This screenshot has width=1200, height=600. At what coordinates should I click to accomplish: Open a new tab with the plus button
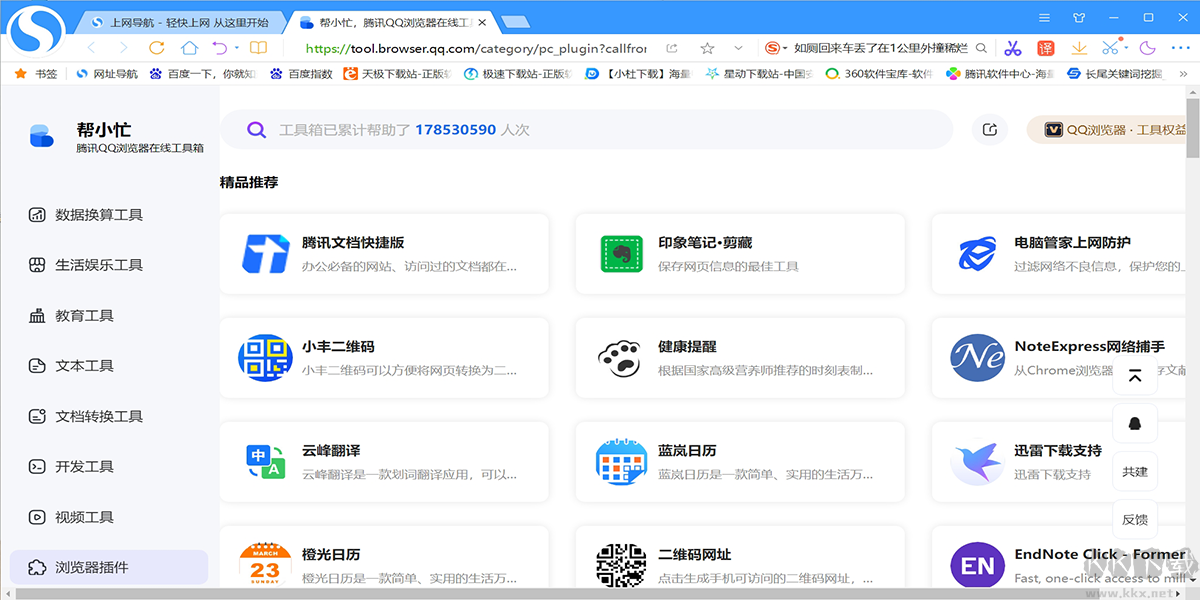(515, 21)
